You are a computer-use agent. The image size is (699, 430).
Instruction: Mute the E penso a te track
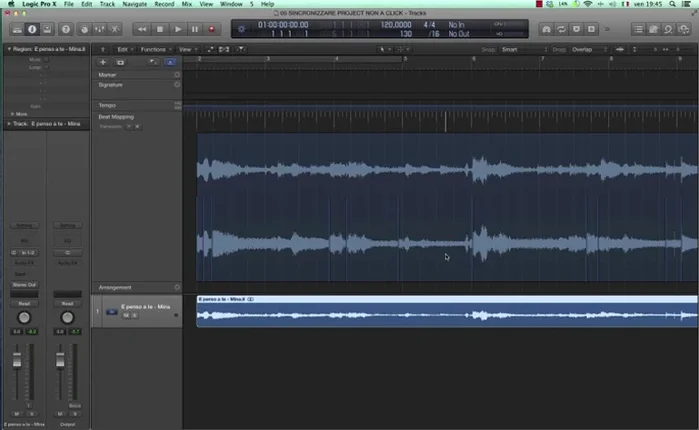[127, 314]
